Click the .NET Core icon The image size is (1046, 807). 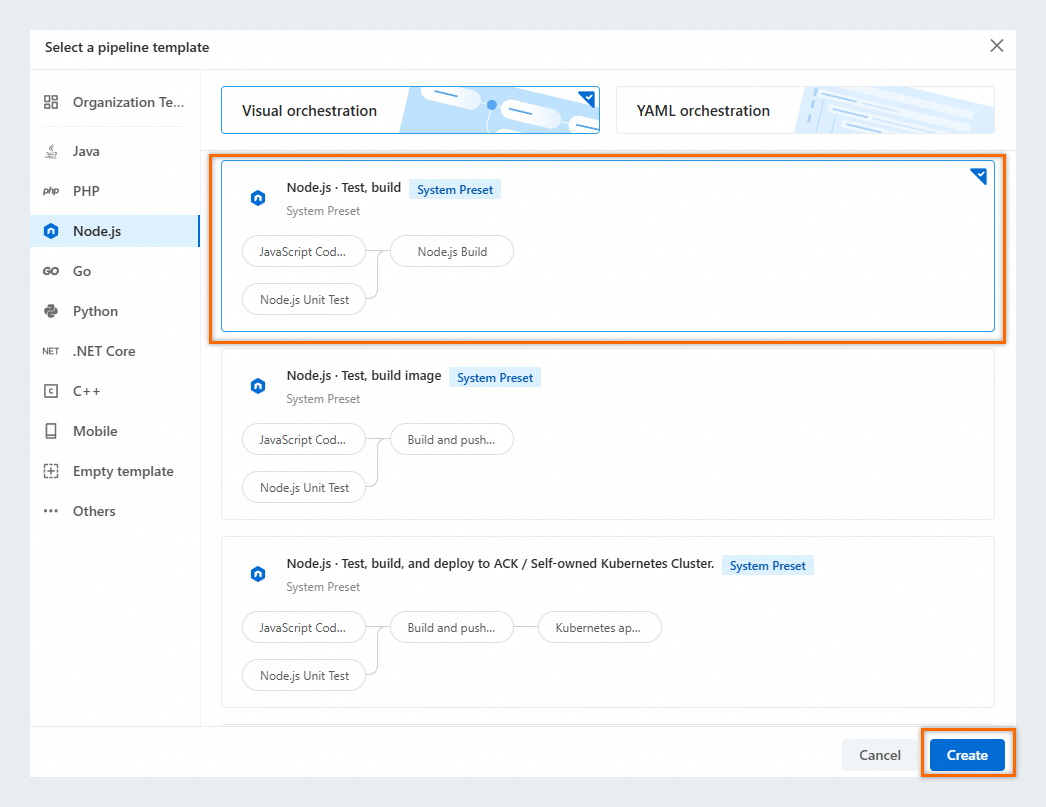pos(51,351)
